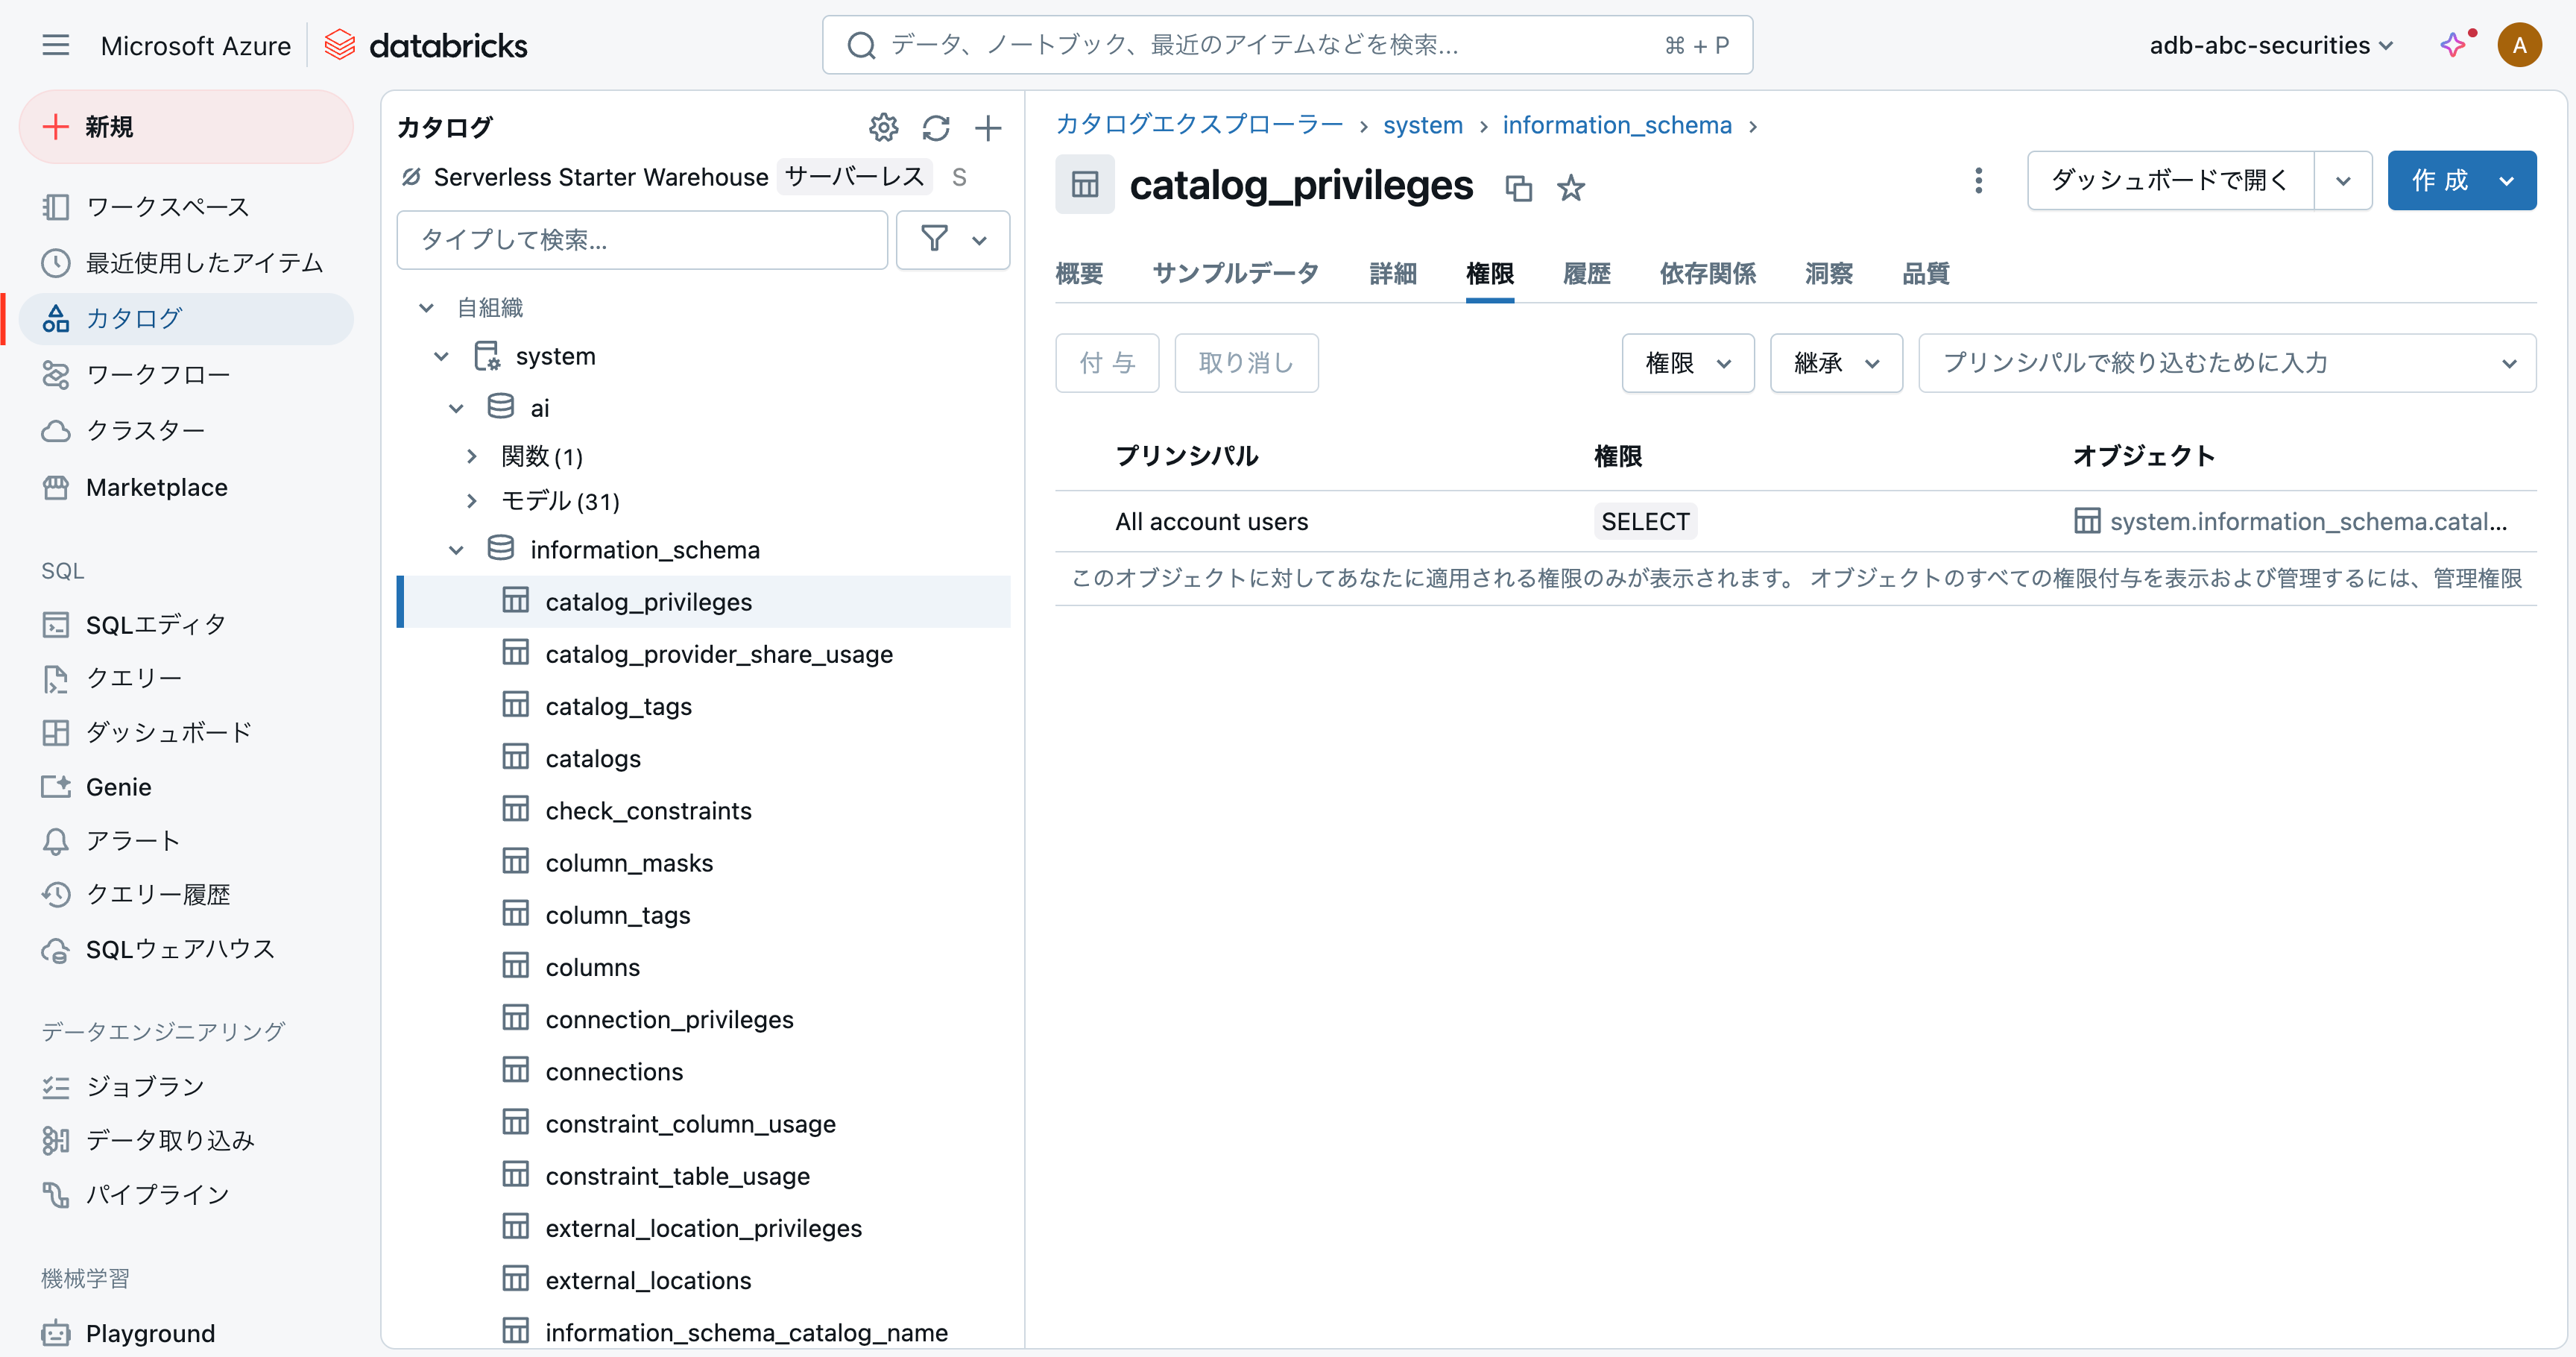Toggle the hamburger sidebar menu

(56, 45)
